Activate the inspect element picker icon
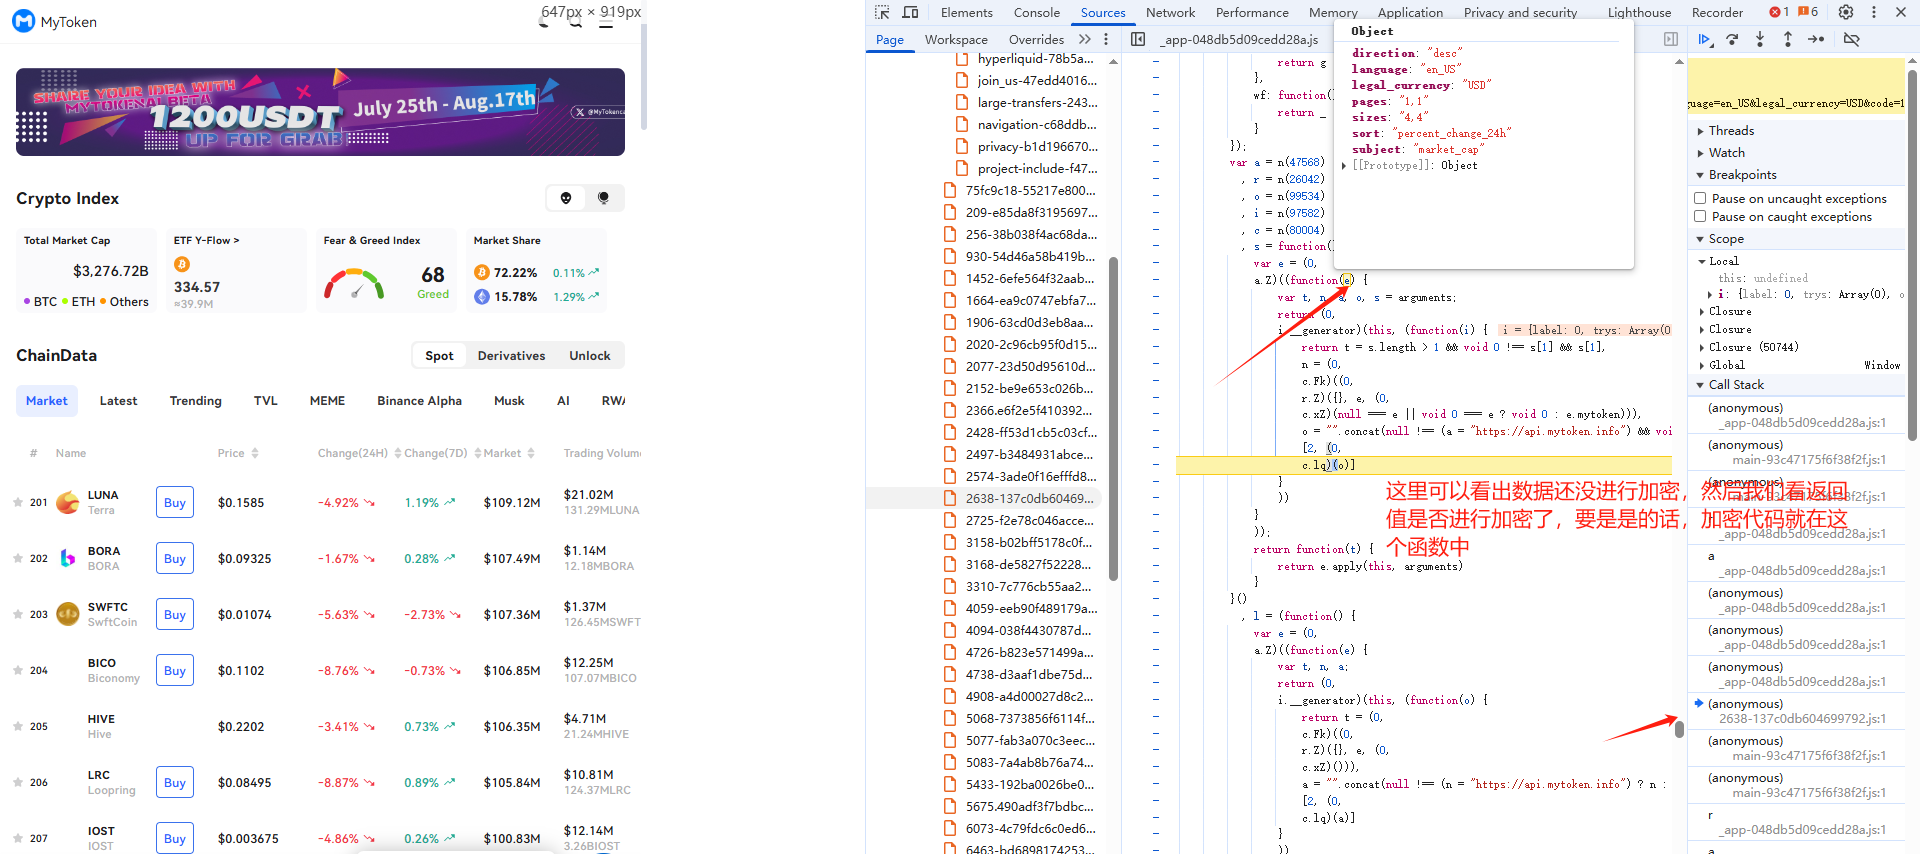This screenshot has height=854, width=1920. point(882,12)
